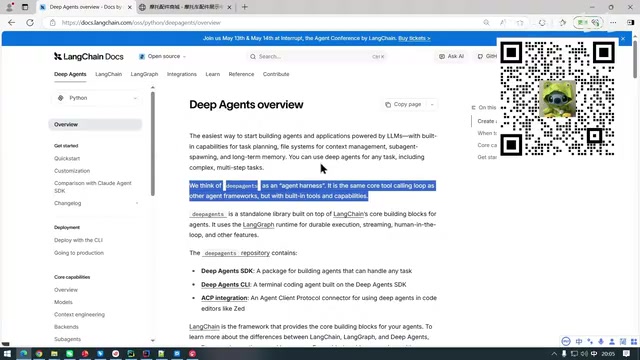Select the Reference nav tab
640x360 pixels.
pyautogui.click(x=241, y=74)
